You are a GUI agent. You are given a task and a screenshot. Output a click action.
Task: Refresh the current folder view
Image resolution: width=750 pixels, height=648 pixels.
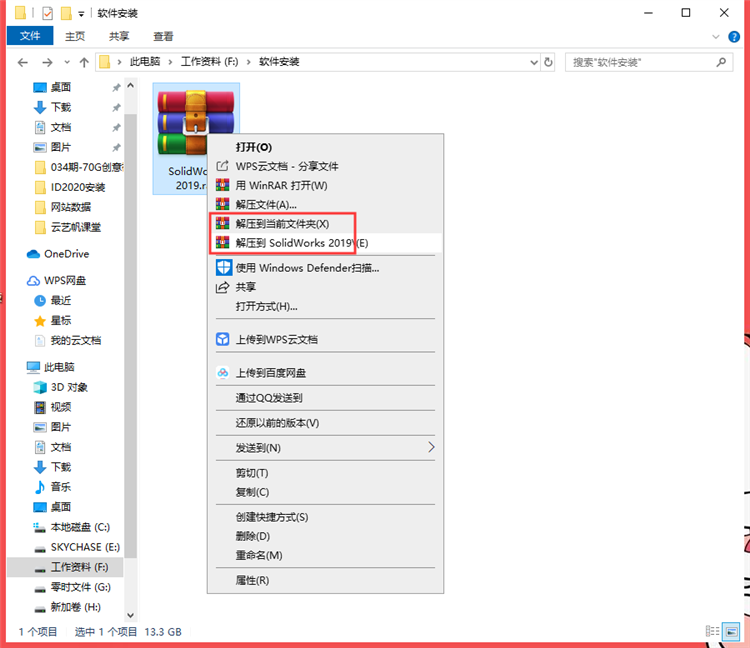548,62
